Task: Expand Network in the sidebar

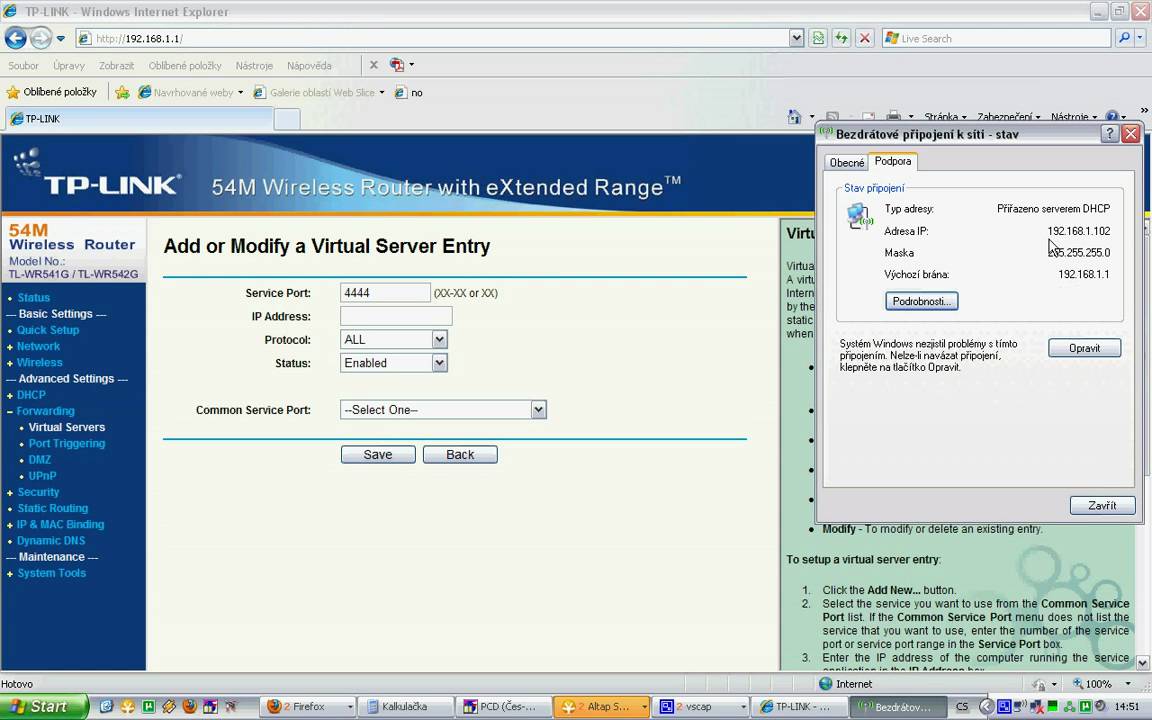Action: click(38, 346)
